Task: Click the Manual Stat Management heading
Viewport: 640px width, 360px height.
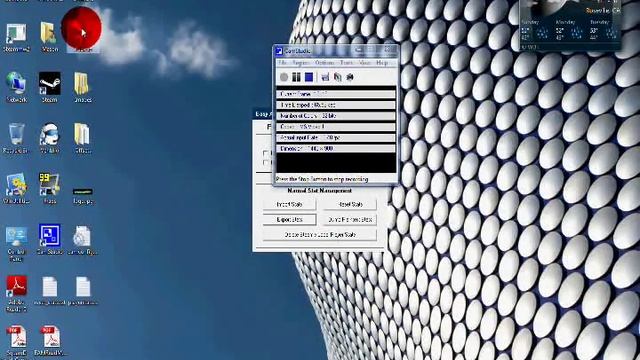Action: [319, 191]
